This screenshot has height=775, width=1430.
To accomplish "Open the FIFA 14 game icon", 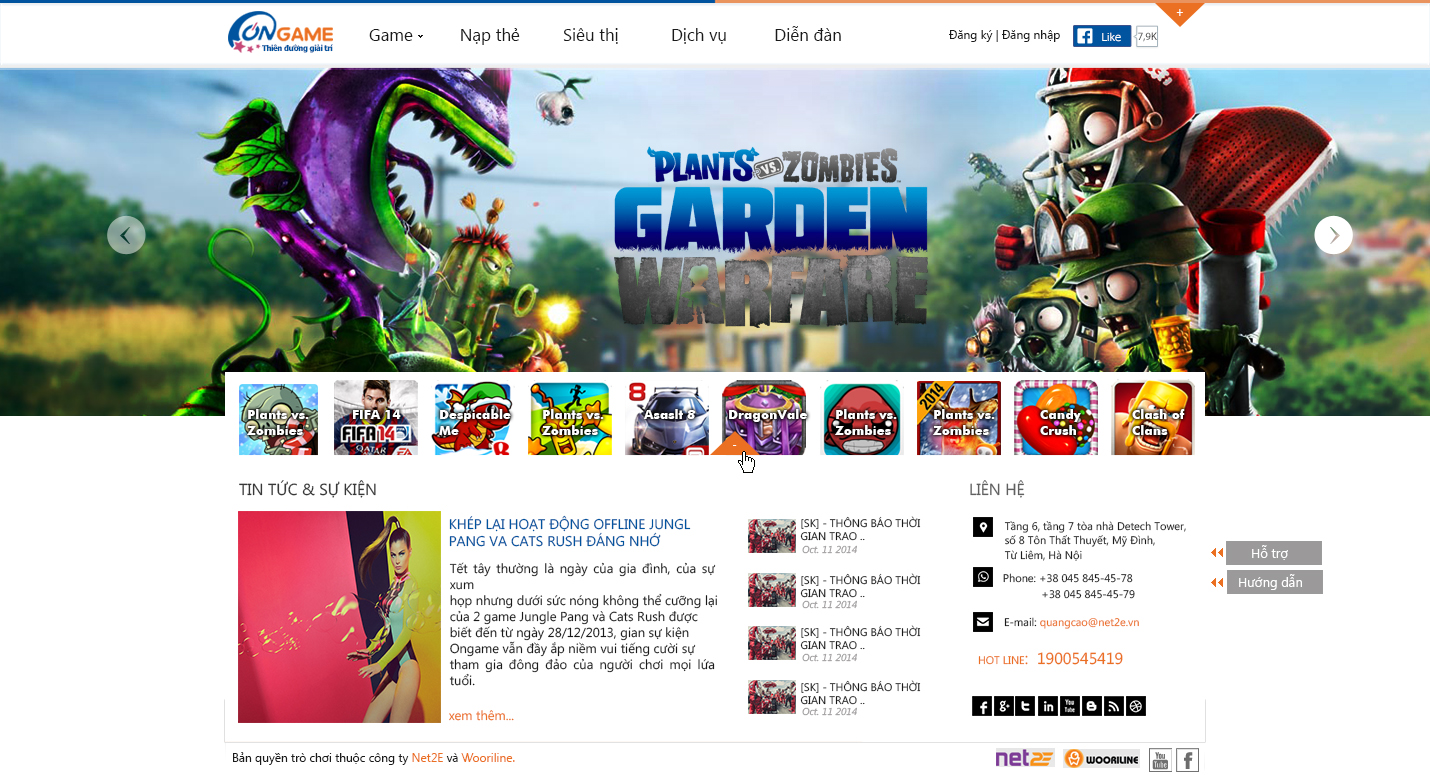I will 376,418.
